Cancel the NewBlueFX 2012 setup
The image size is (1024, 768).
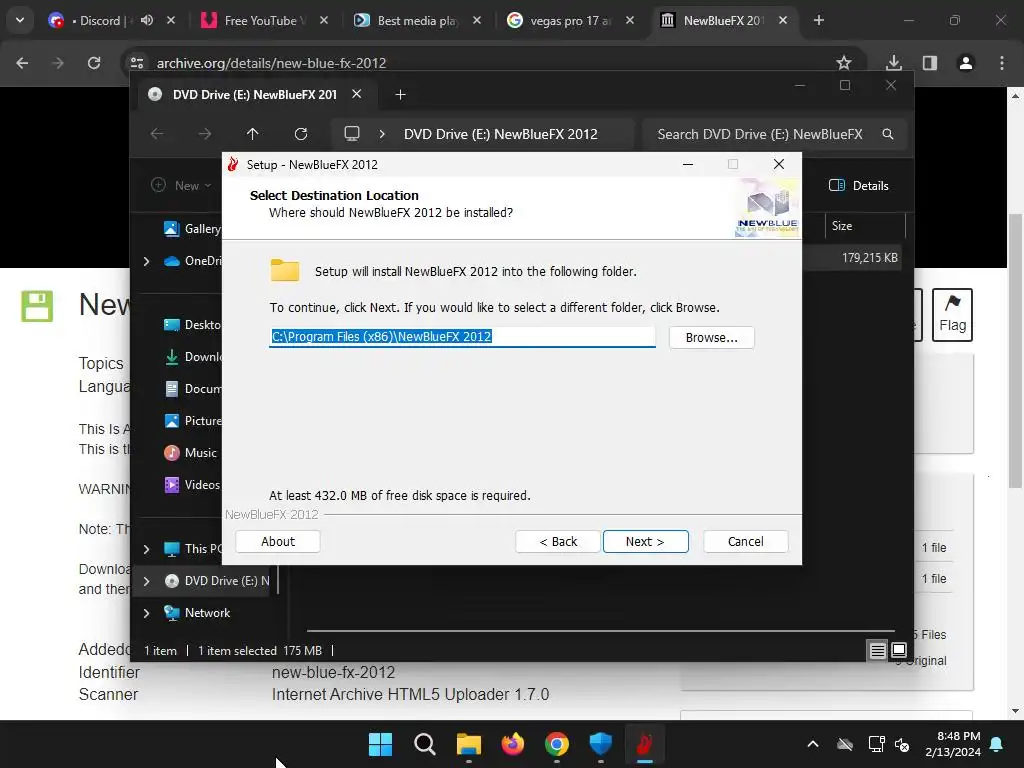click(745, 541)
